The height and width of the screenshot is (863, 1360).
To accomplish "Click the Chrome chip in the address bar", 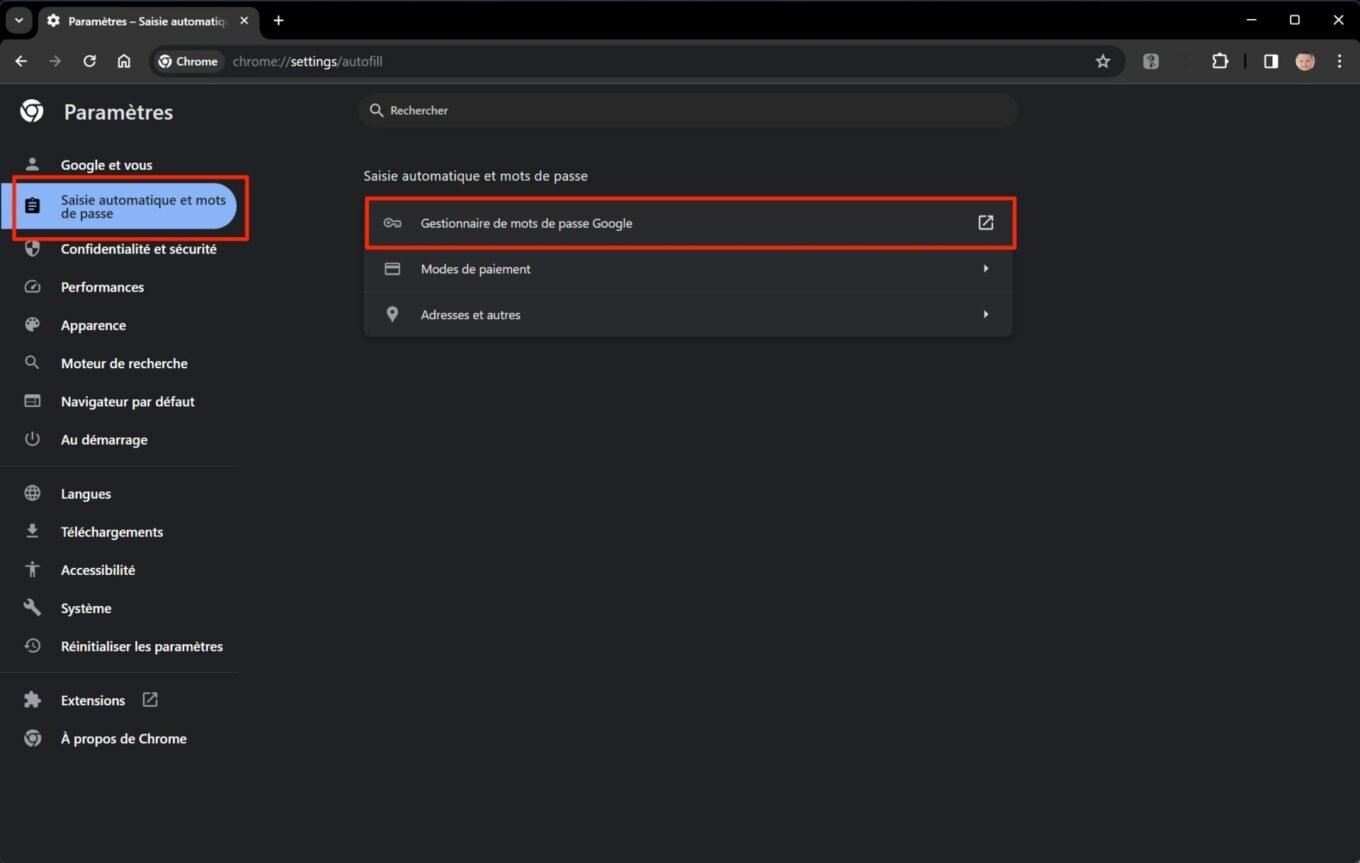I will (188, 61).
